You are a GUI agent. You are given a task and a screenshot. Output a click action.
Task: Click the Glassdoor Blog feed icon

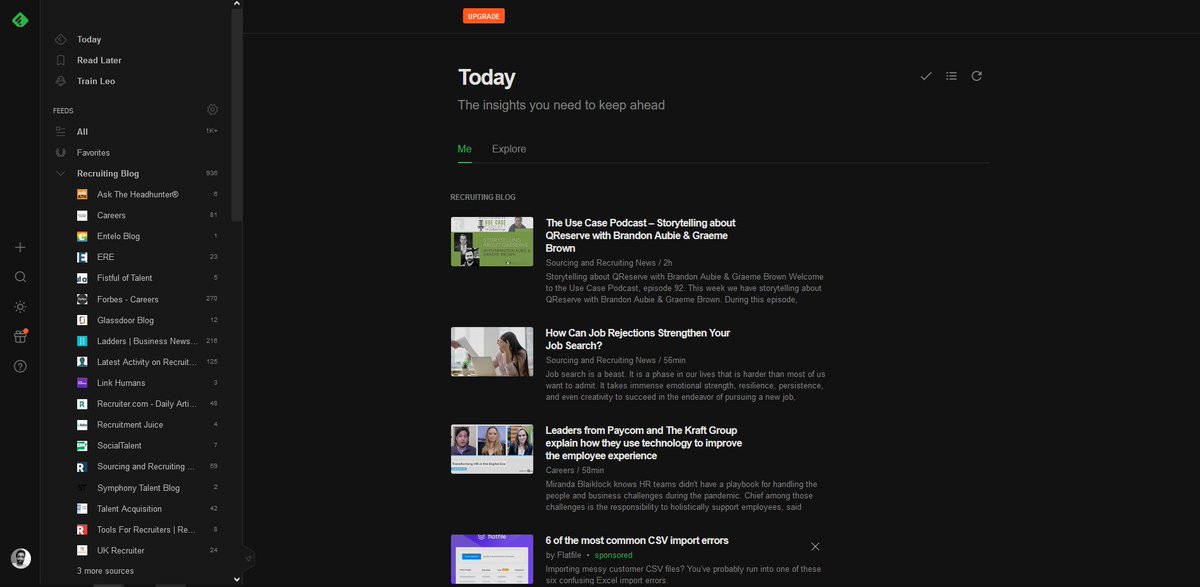(82, 320)
